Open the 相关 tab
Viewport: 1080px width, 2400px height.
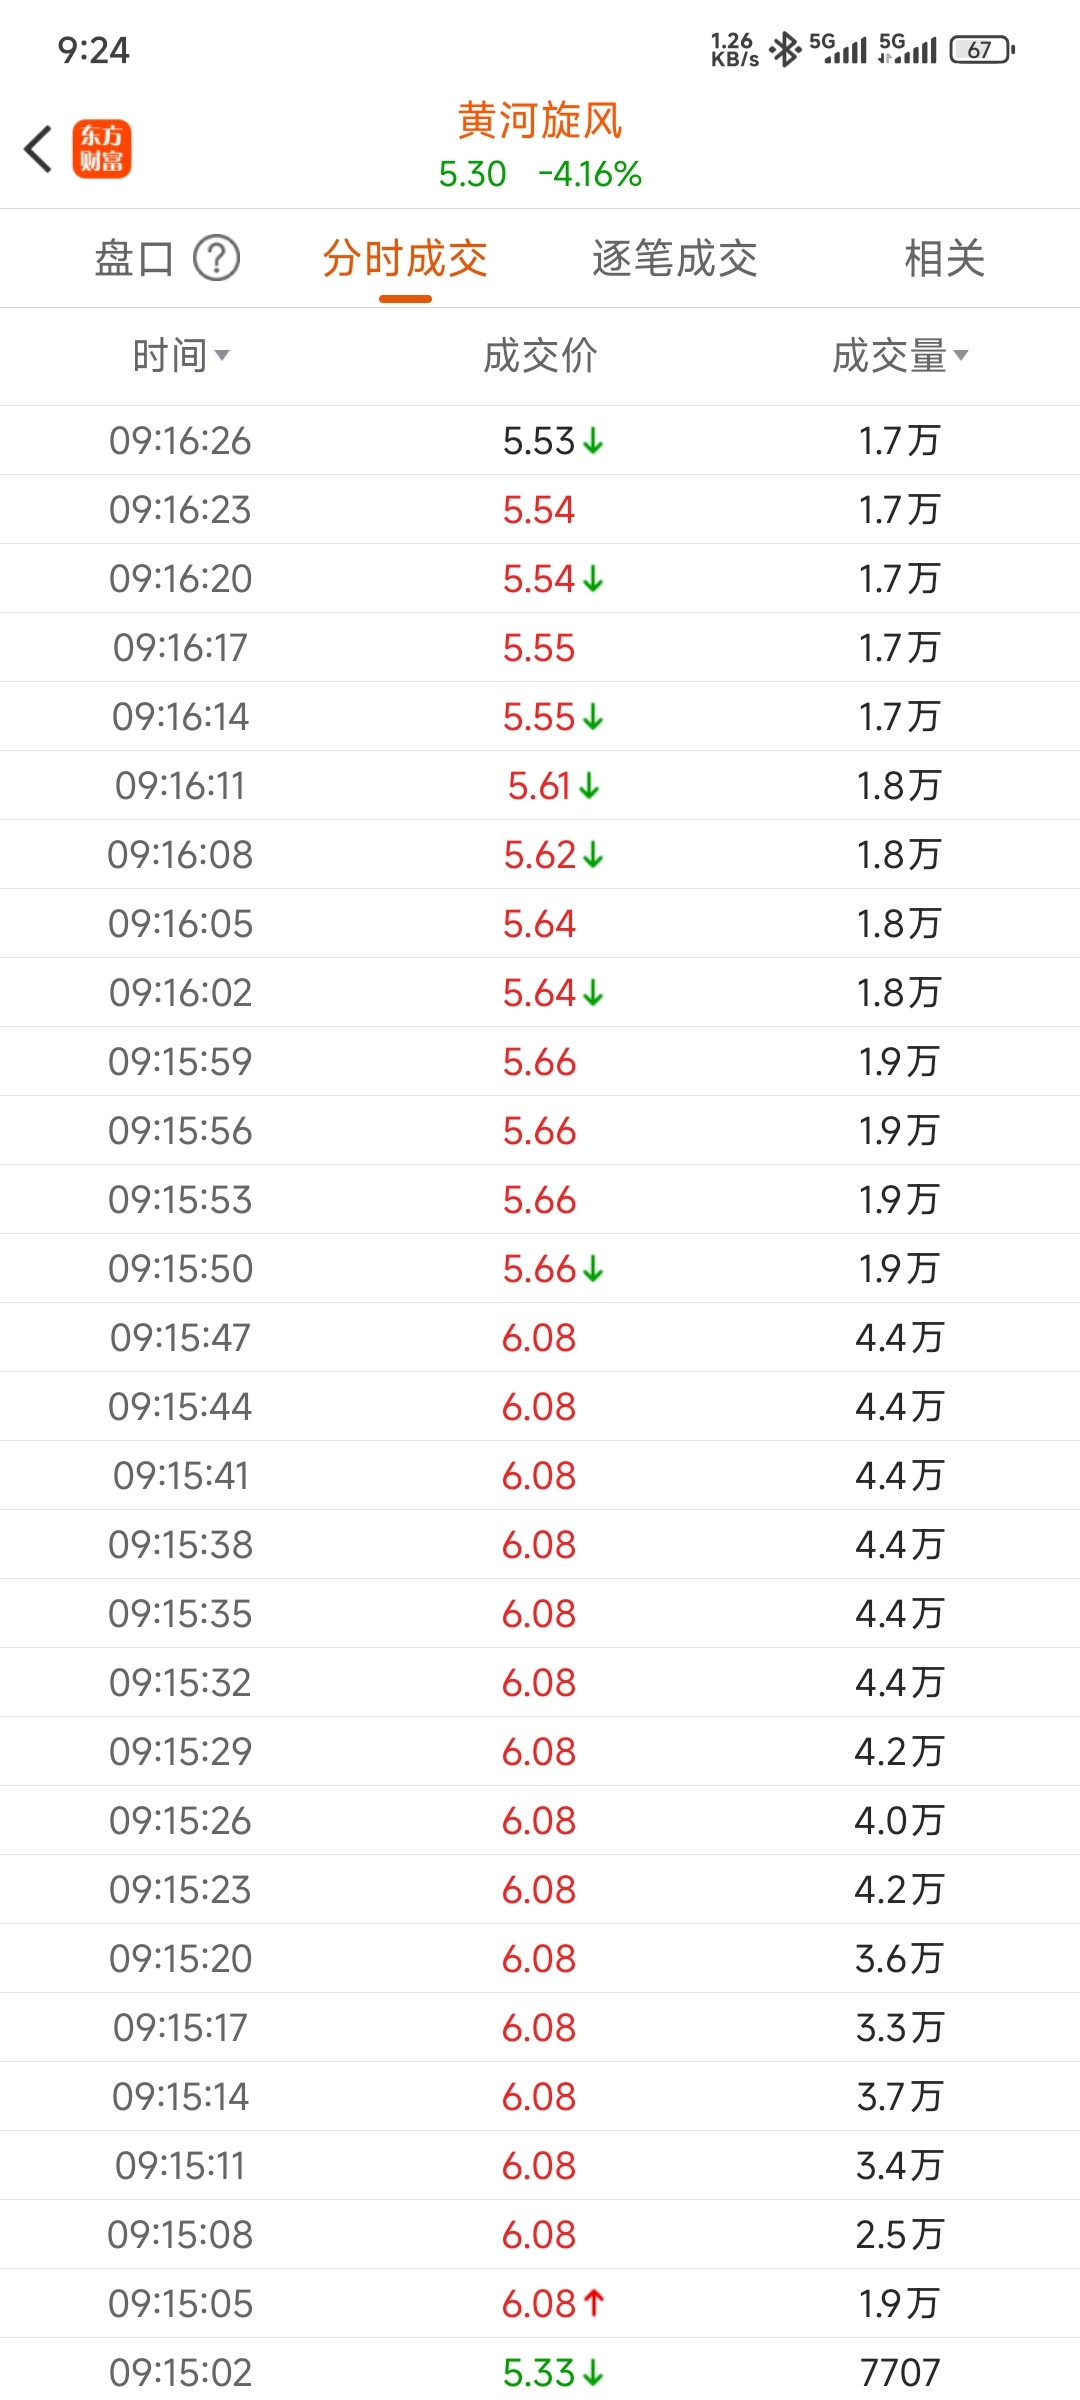click(944, 258)
